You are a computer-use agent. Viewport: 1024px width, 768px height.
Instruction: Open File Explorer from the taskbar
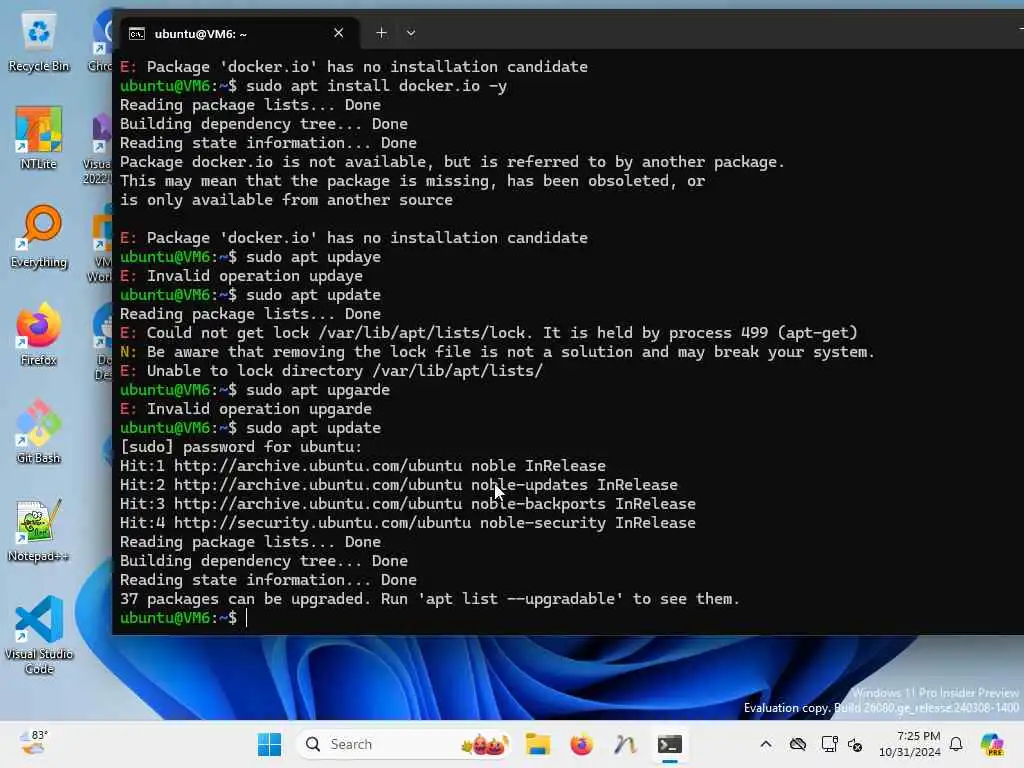537,744
